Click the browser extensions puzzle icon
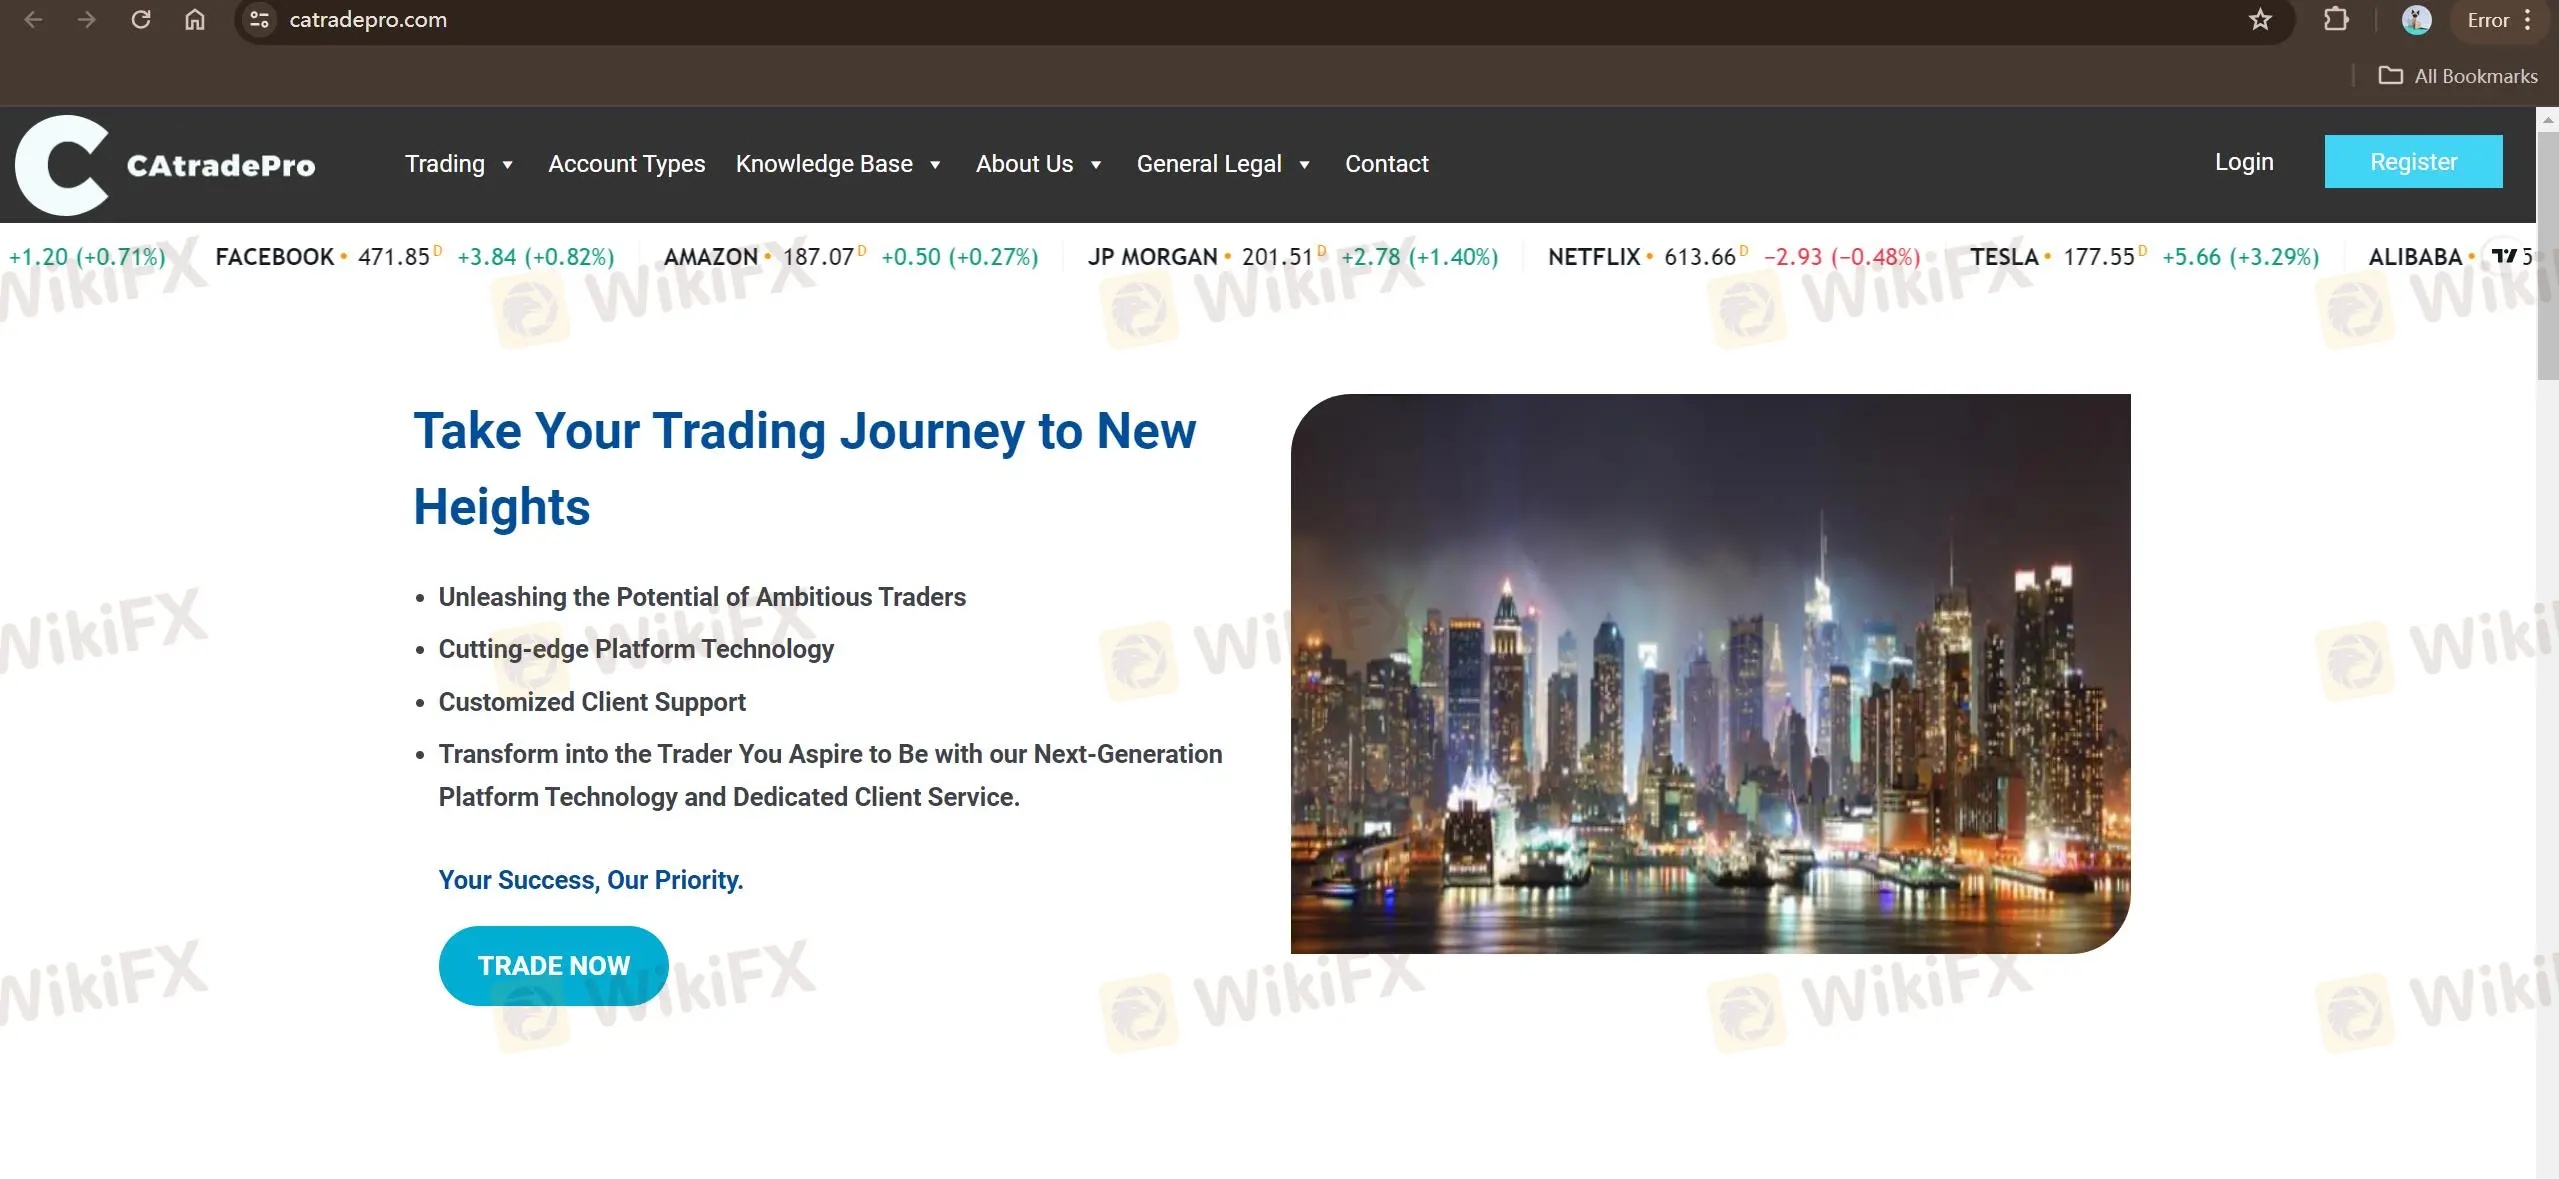2559x1179 pixels. tap(2335, 18)
